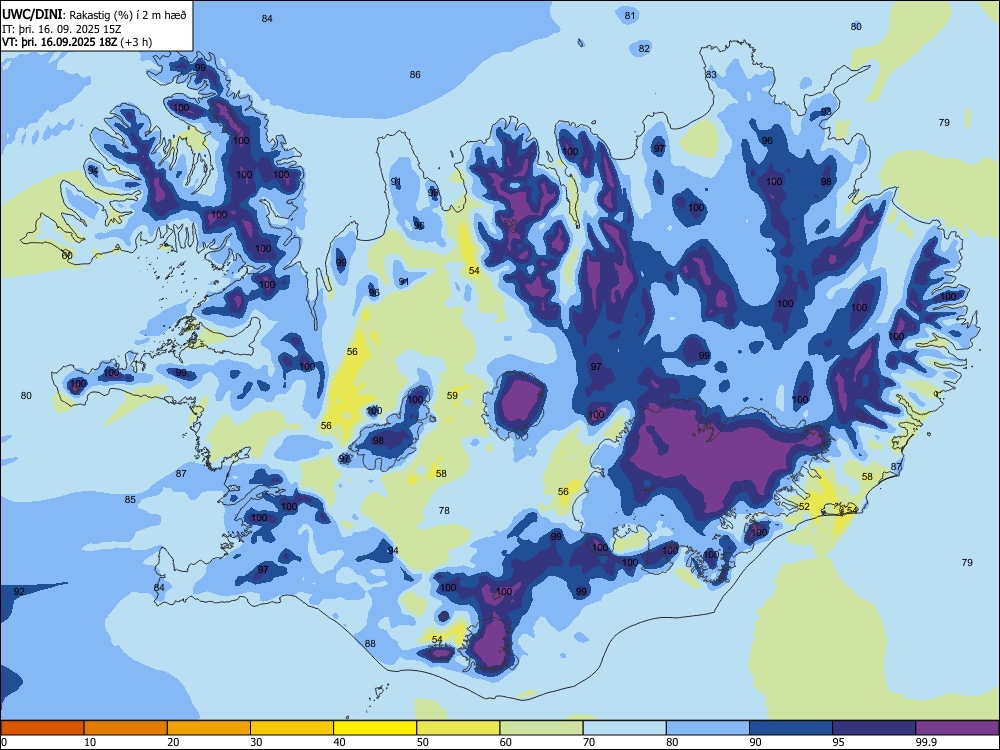Click the humidity value 59 in central Iceland
Image resolution: width=1000 pixels, height=750 pixels.
click(452, 395)
